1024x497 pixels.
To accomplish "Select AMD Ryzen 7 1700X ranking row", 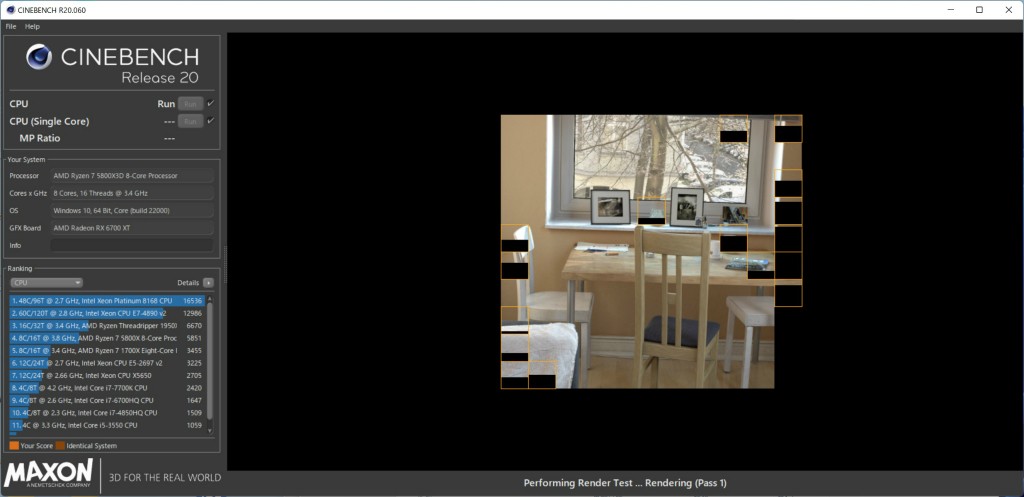I will (x=106, y=351).
